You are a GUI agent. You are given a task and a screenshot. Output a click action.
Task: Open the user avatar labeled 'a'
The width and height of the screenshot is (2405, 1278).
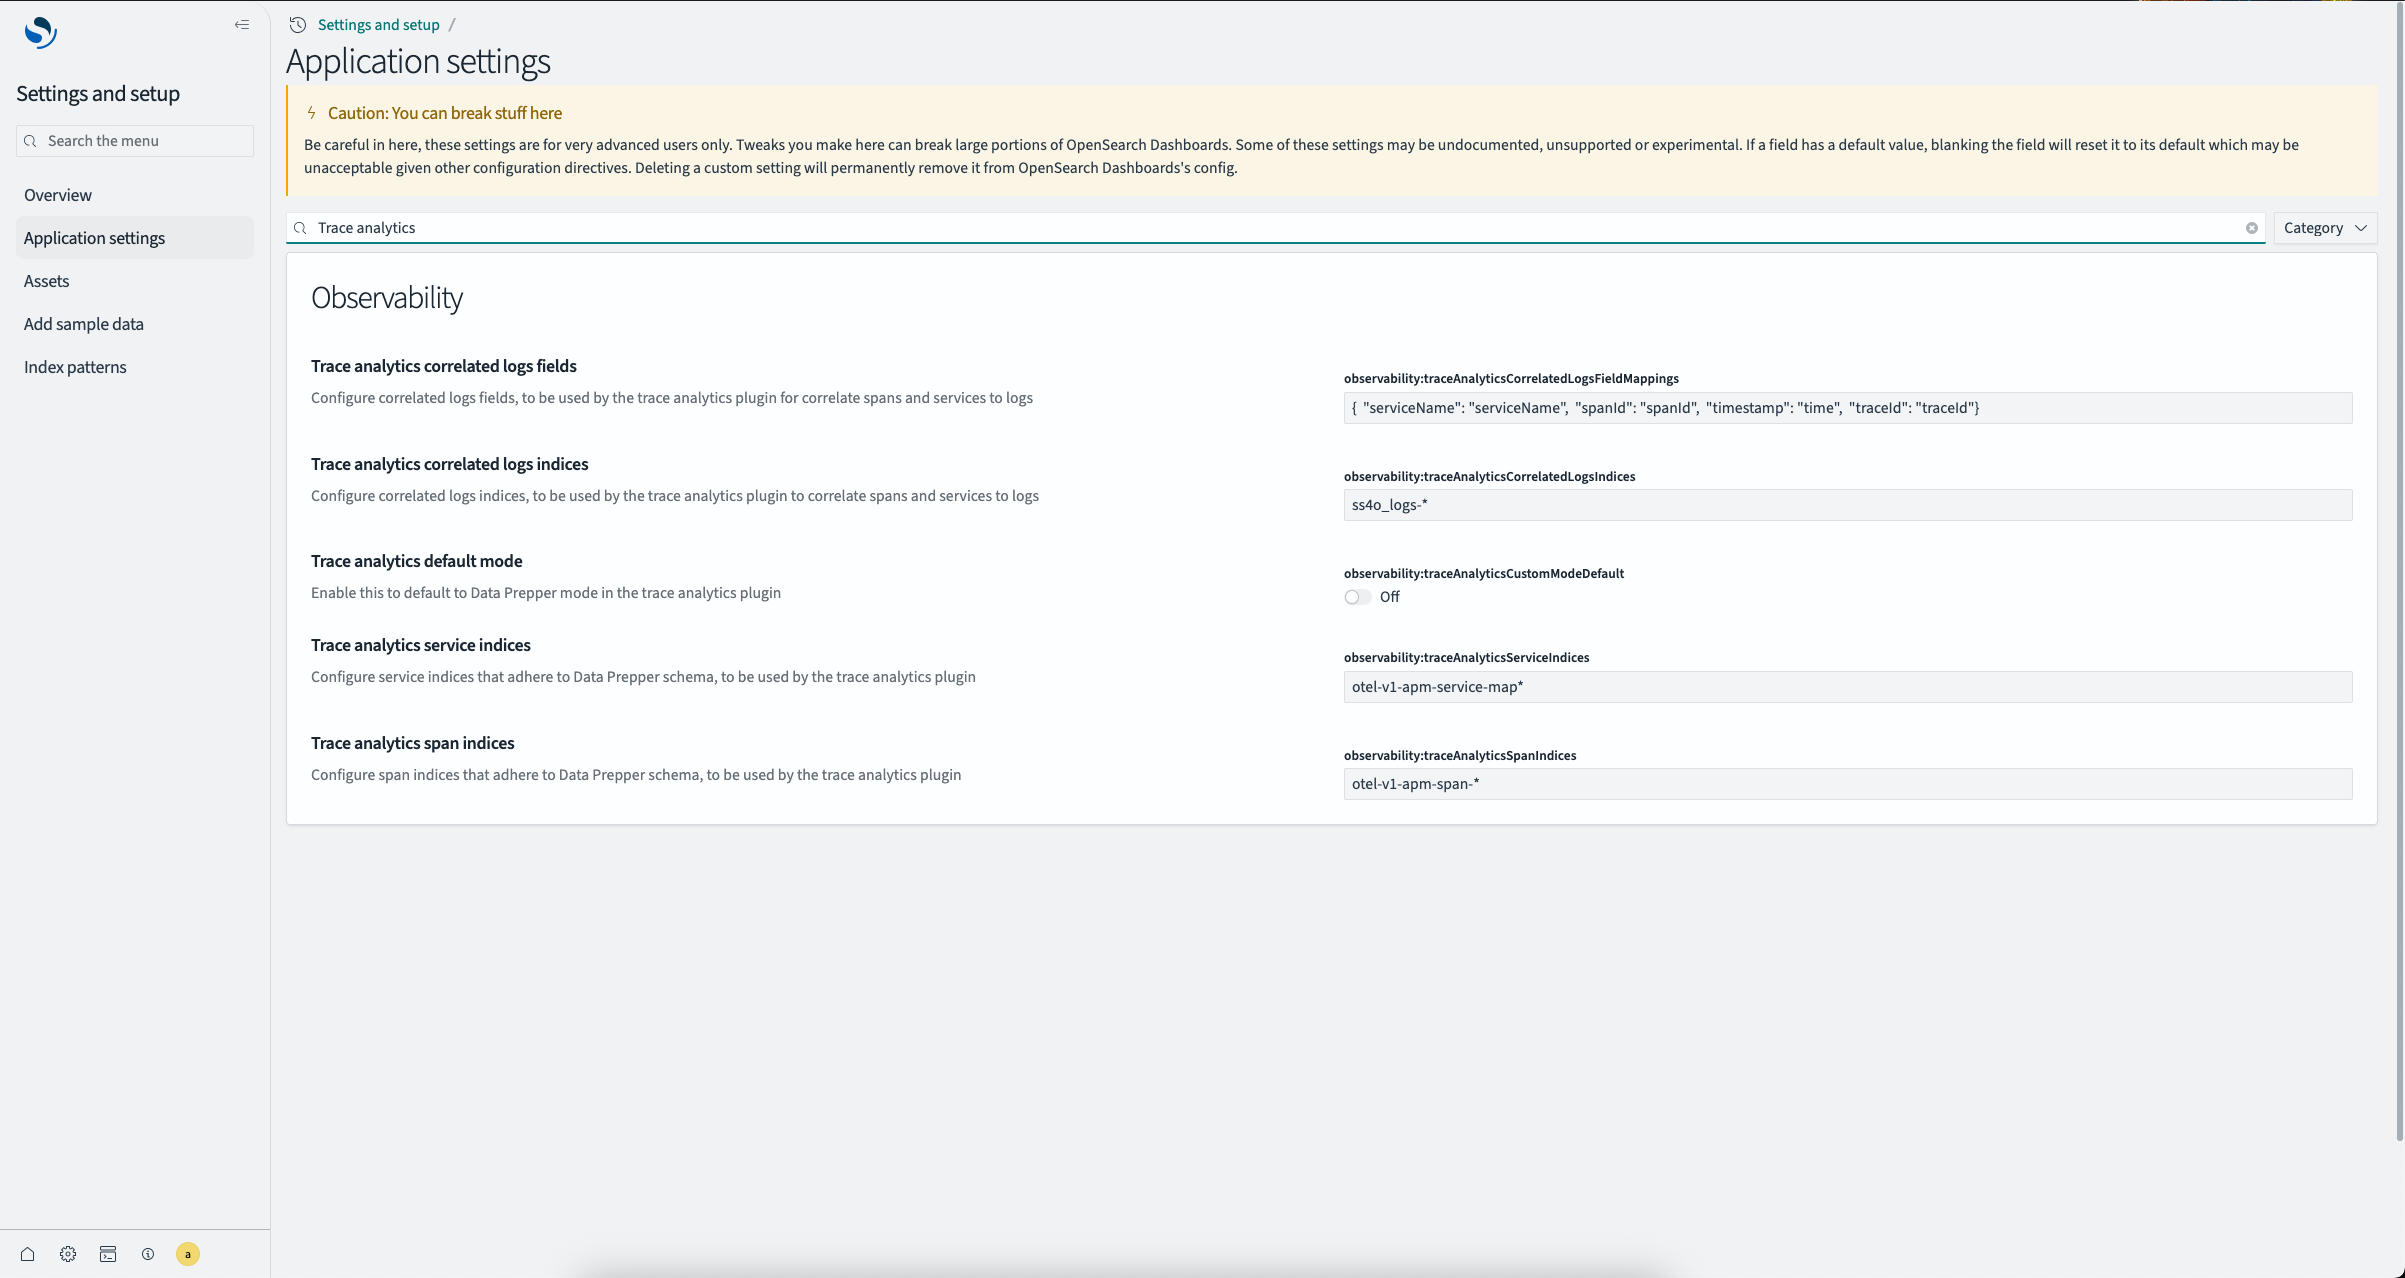187,1254
